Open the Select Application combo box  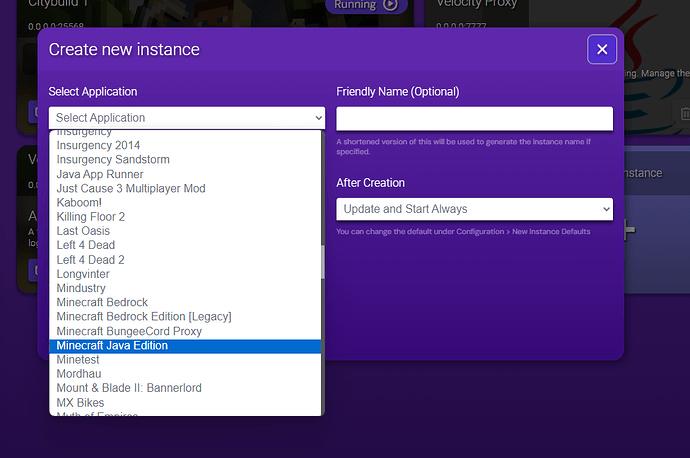click(187, 118)
